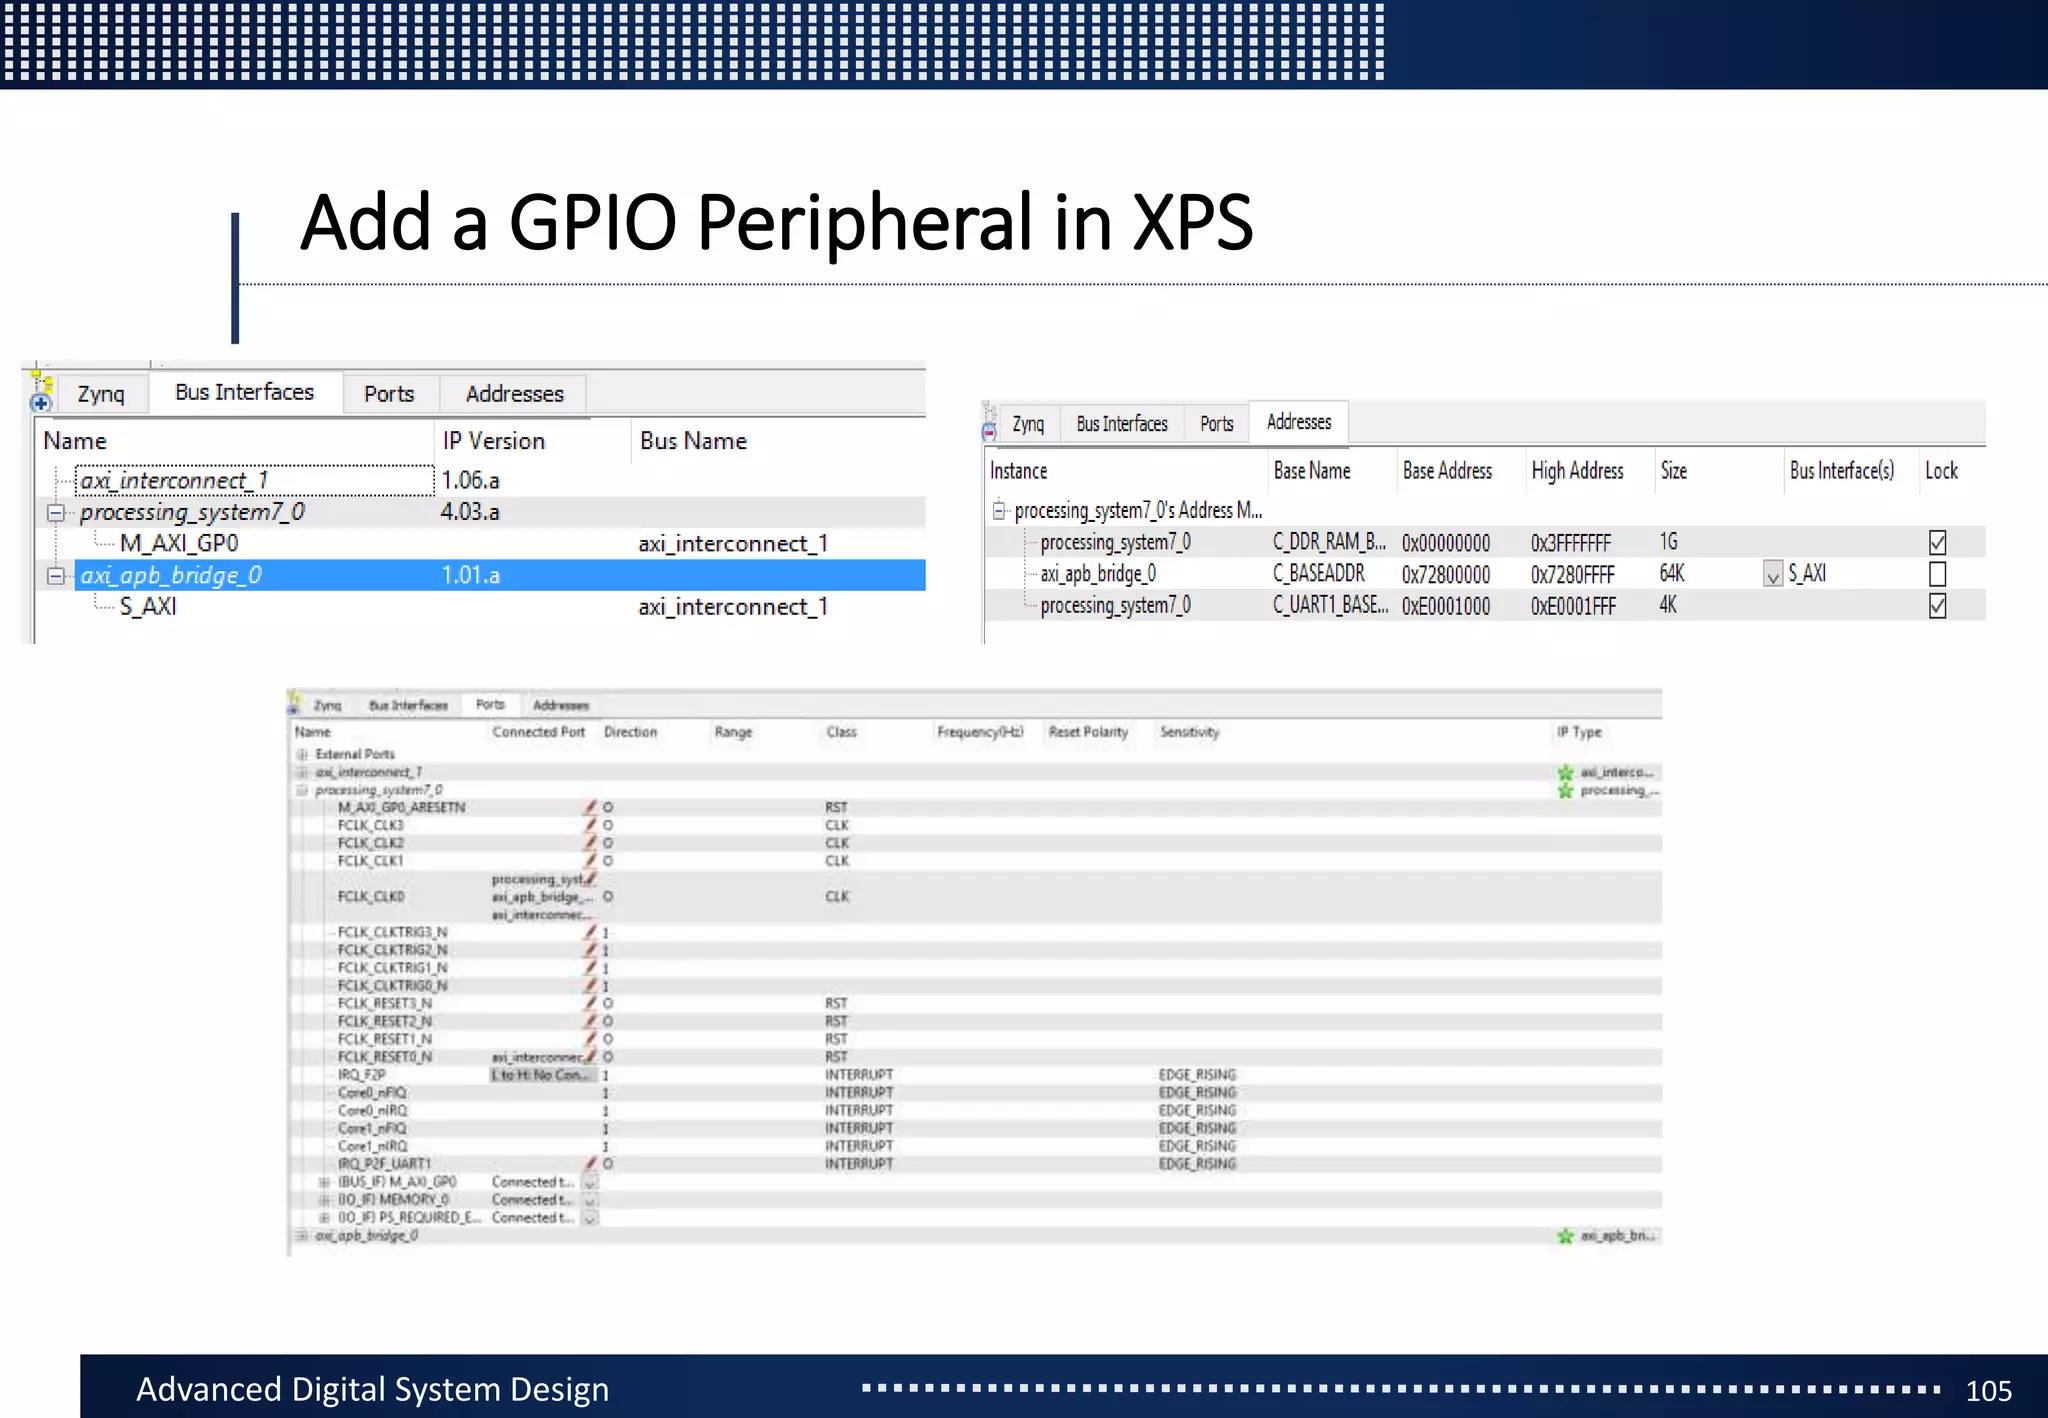This screenshot has height=1418, width=2048.
Task: Click pencil icon beside processing_syst connected port
Action: tap(591, 878)
